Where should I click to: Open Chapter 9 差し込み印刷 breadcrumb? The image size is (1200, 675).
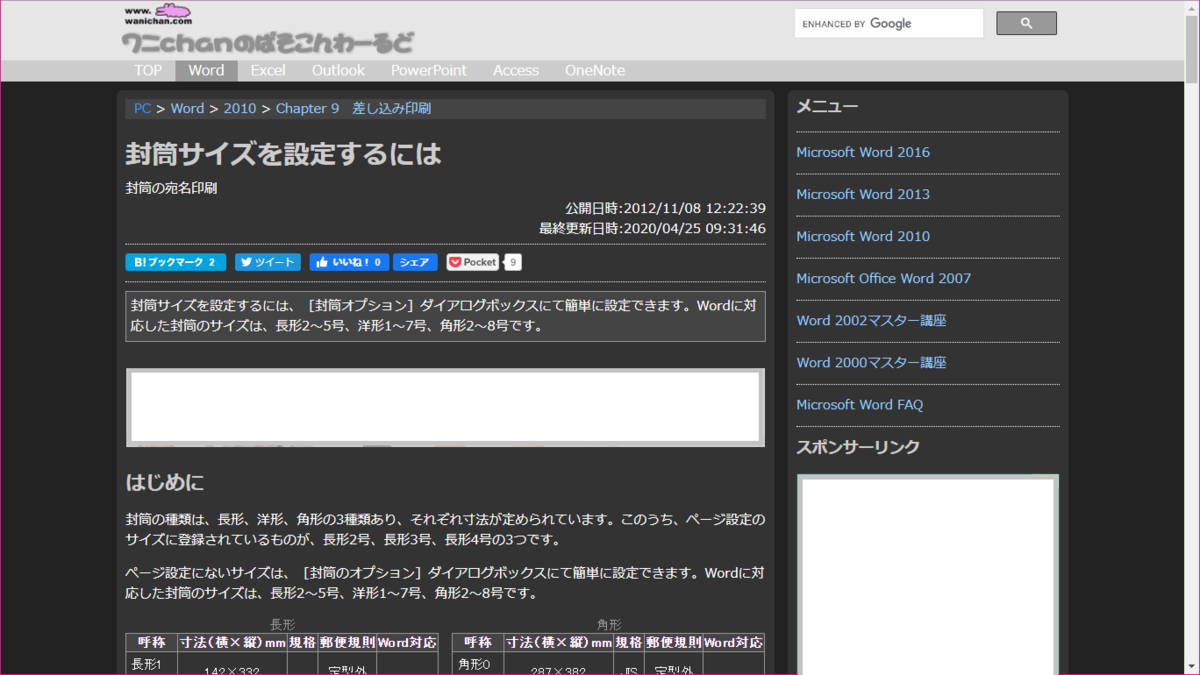point(353,108)
